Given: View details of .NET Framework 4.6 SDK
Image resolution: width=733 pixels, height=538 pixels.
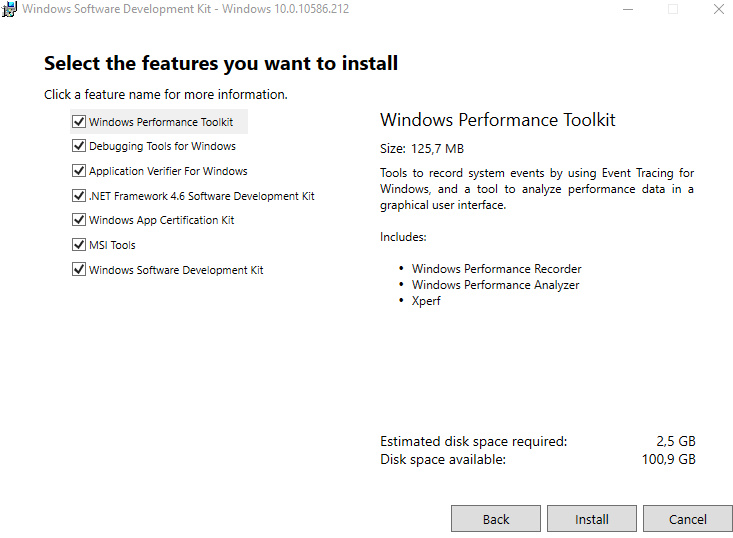Looking at the screenshot, I should click(x=201, y=196).
